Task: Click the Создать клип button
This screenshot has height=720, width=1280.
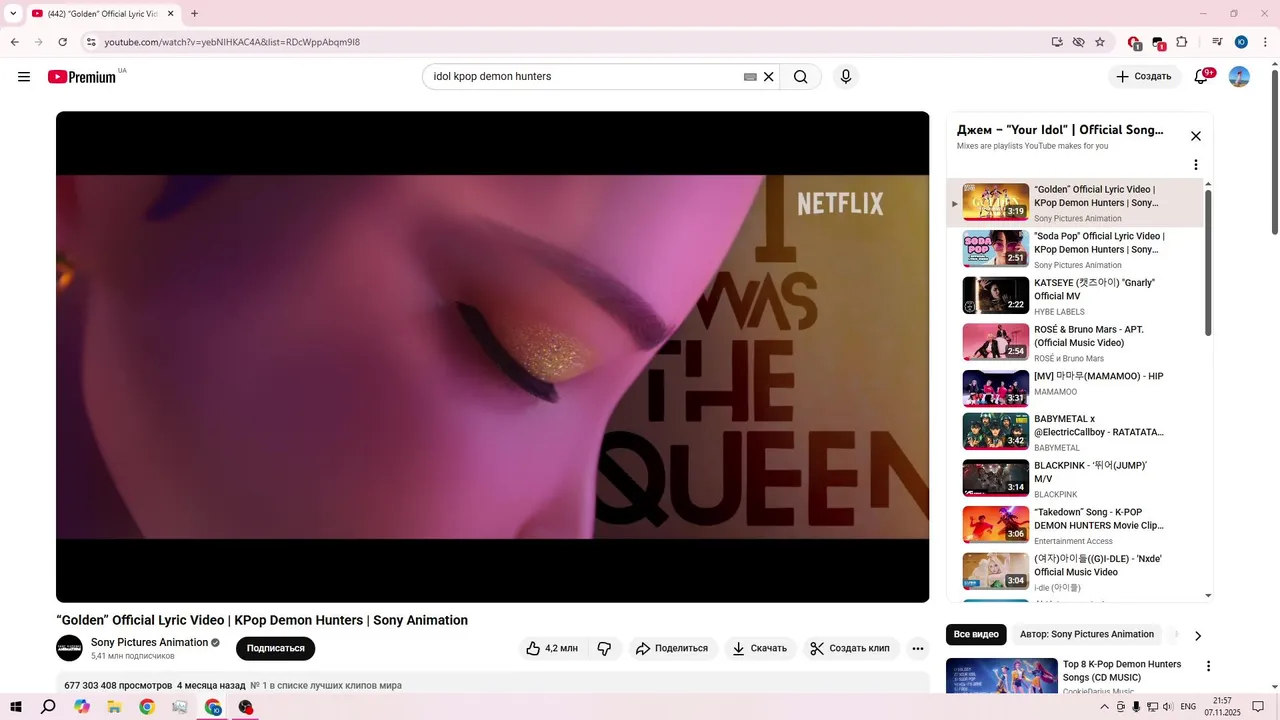Action: (x=850, y=648)
